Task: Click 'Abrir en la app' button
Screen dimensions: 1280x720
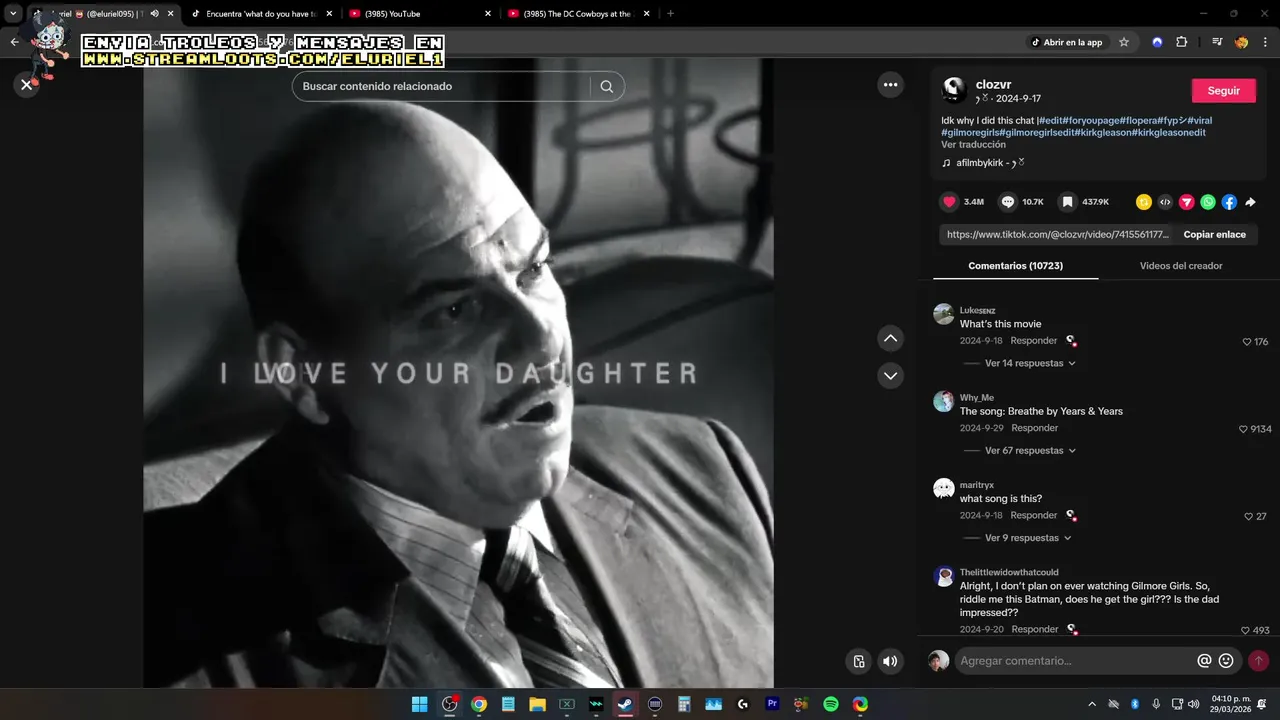Action: click(x=1067, y=42)
